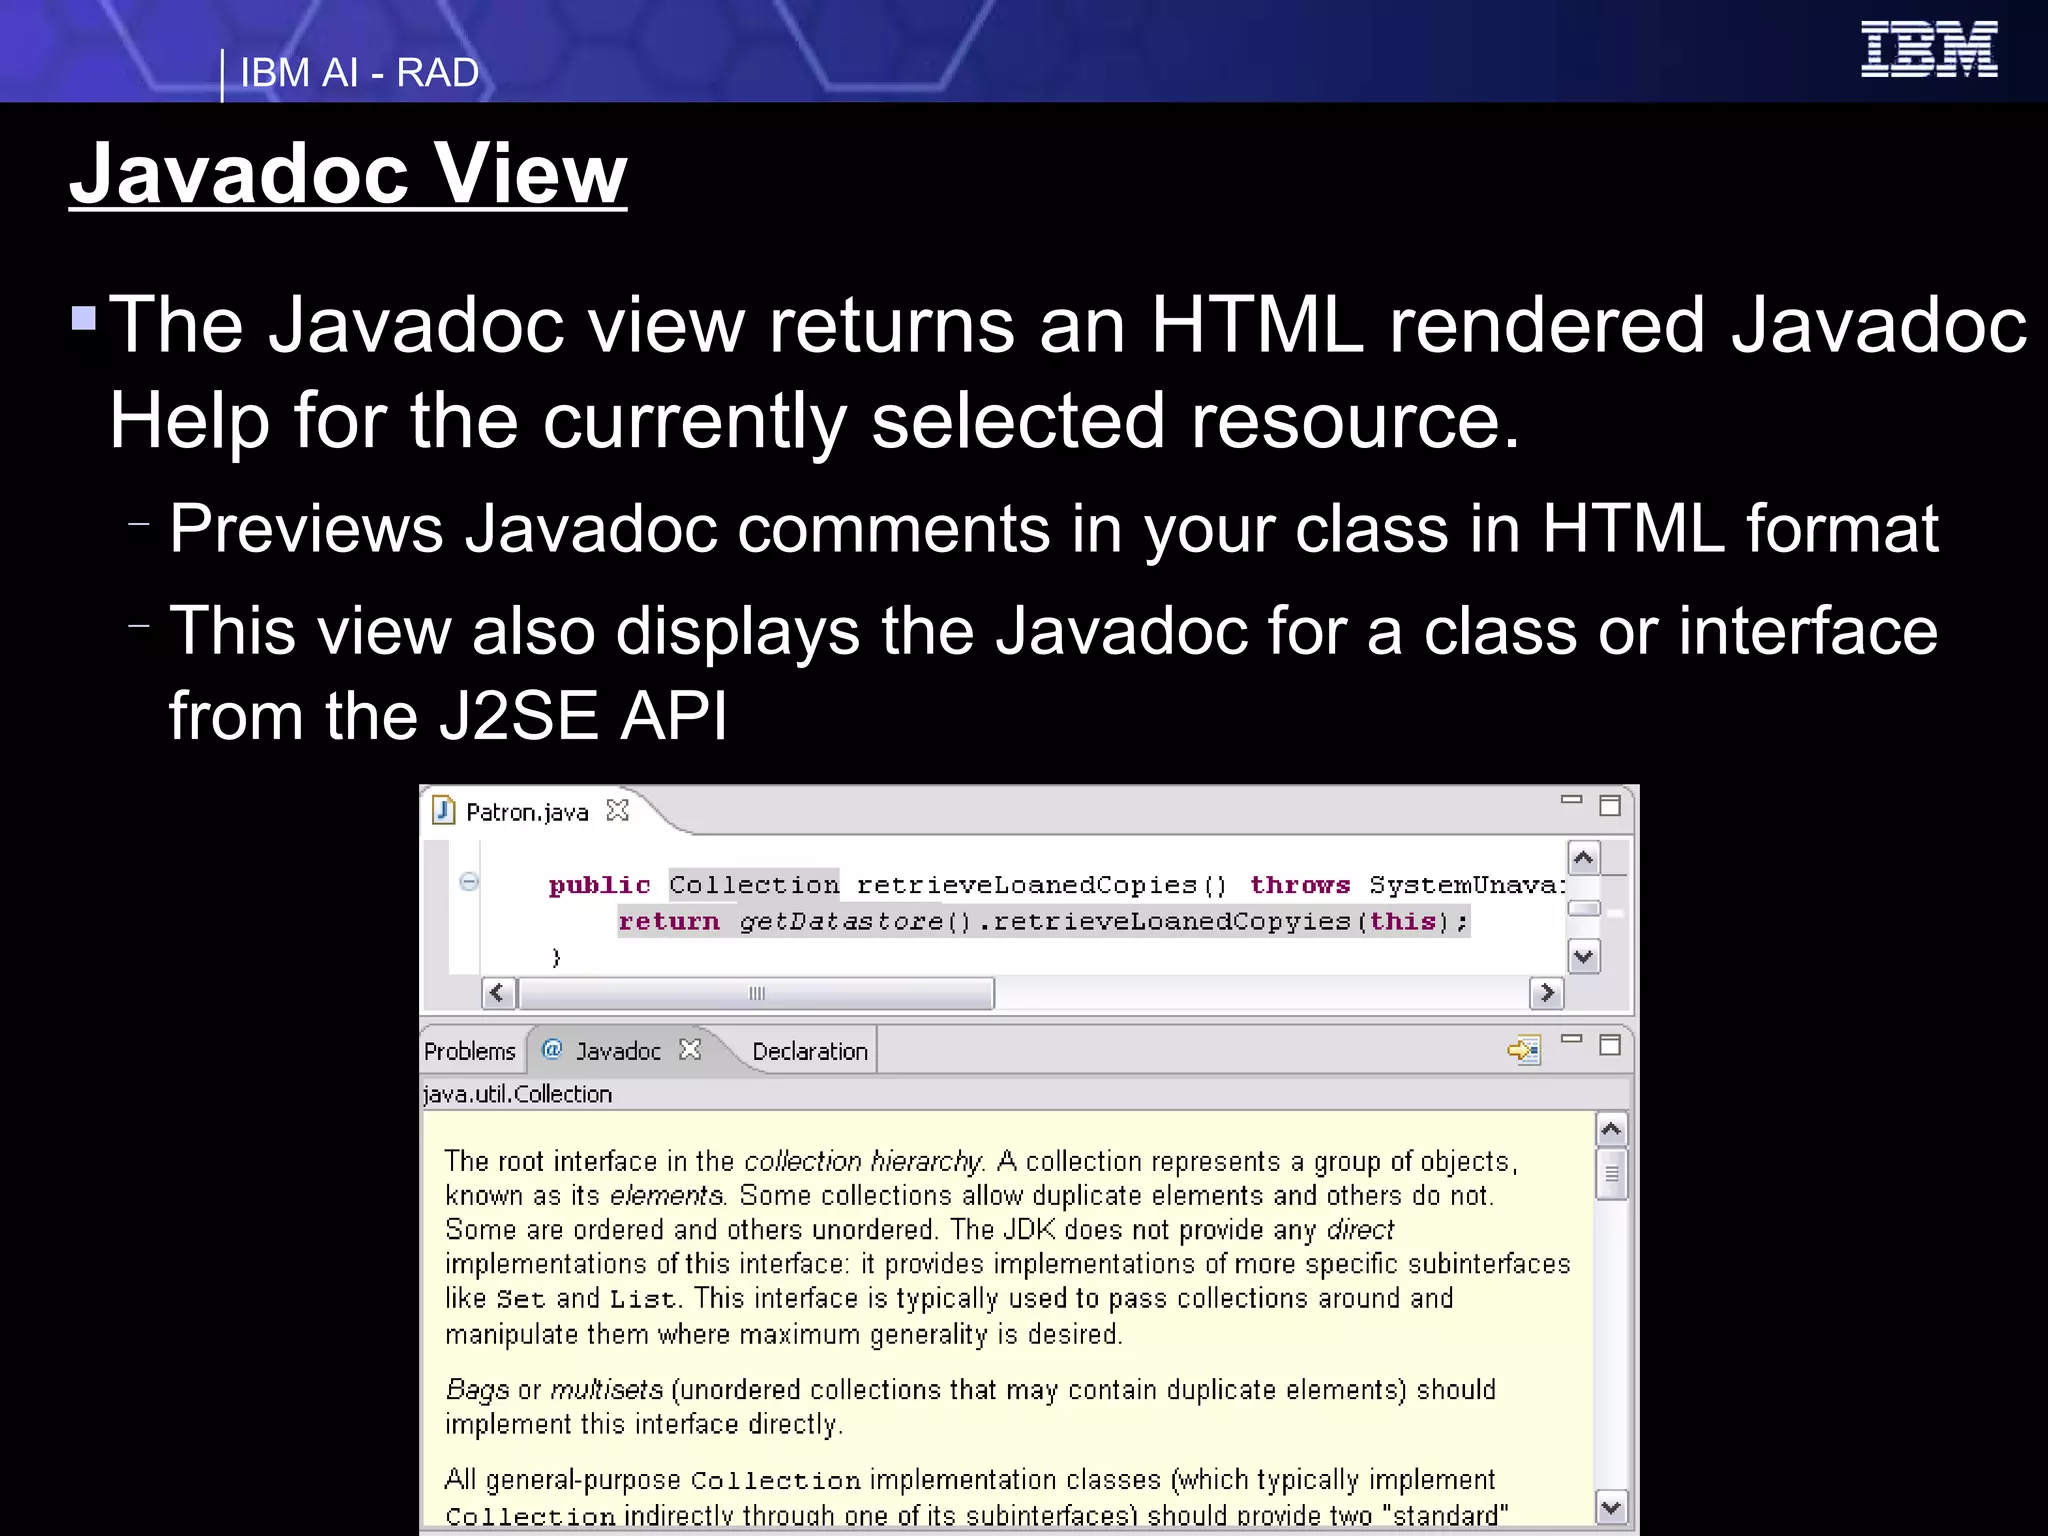2048x1536 pixels.
Task: Click the editor horizontal scrollbar thumb
Action: tap(756, 993)
